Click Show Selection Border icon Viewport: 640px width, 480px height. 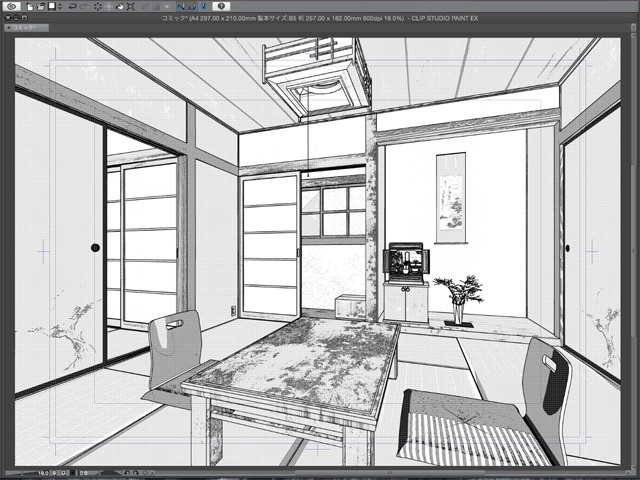(x=167, y=6)
